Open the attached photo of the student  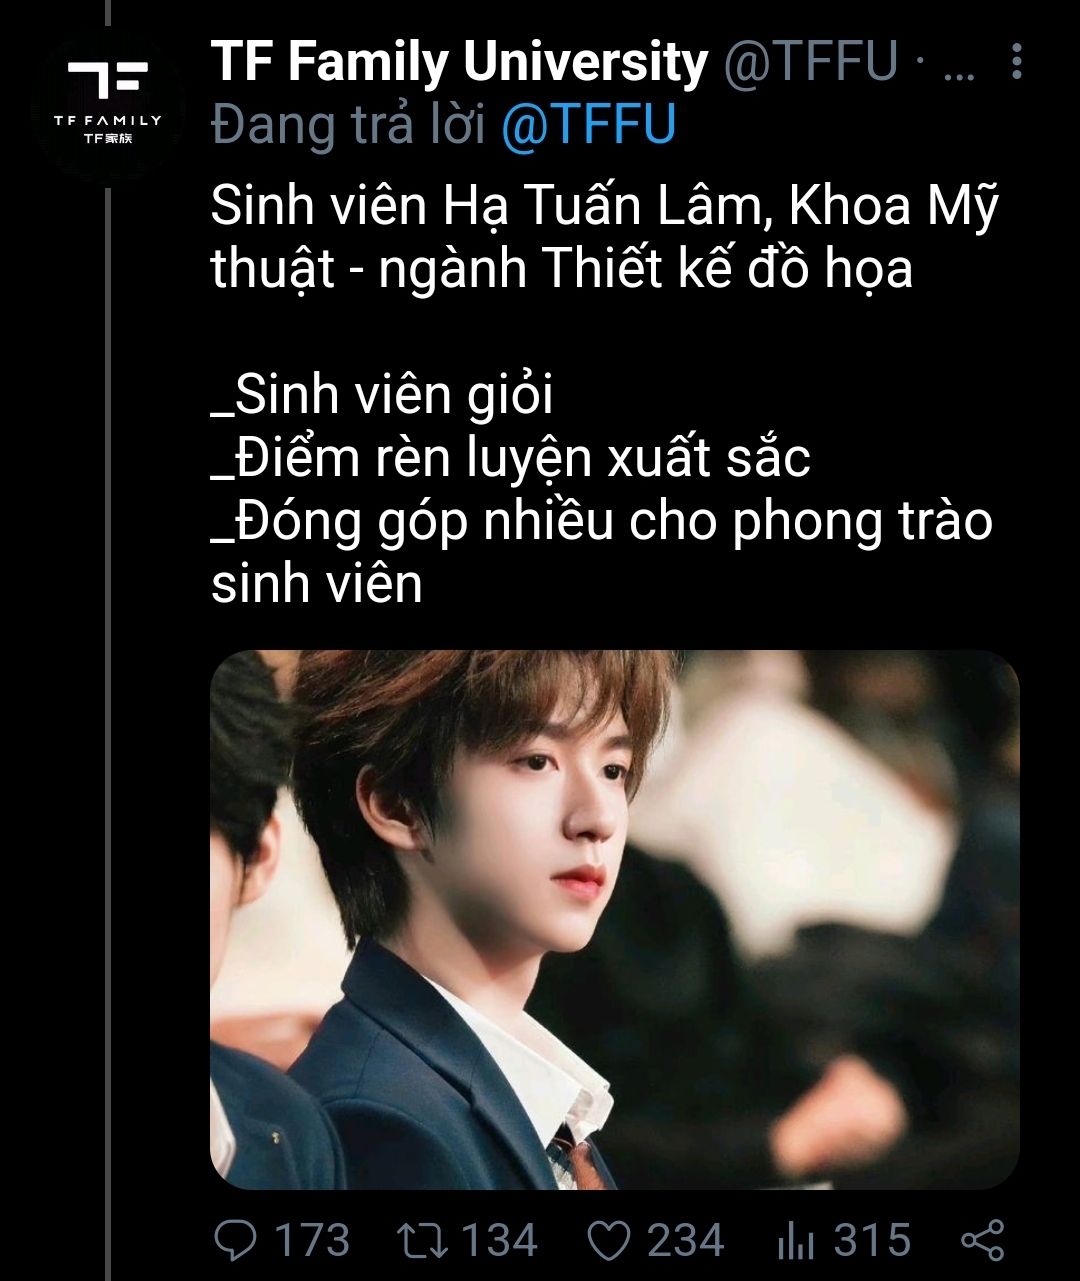pos(615,920)
